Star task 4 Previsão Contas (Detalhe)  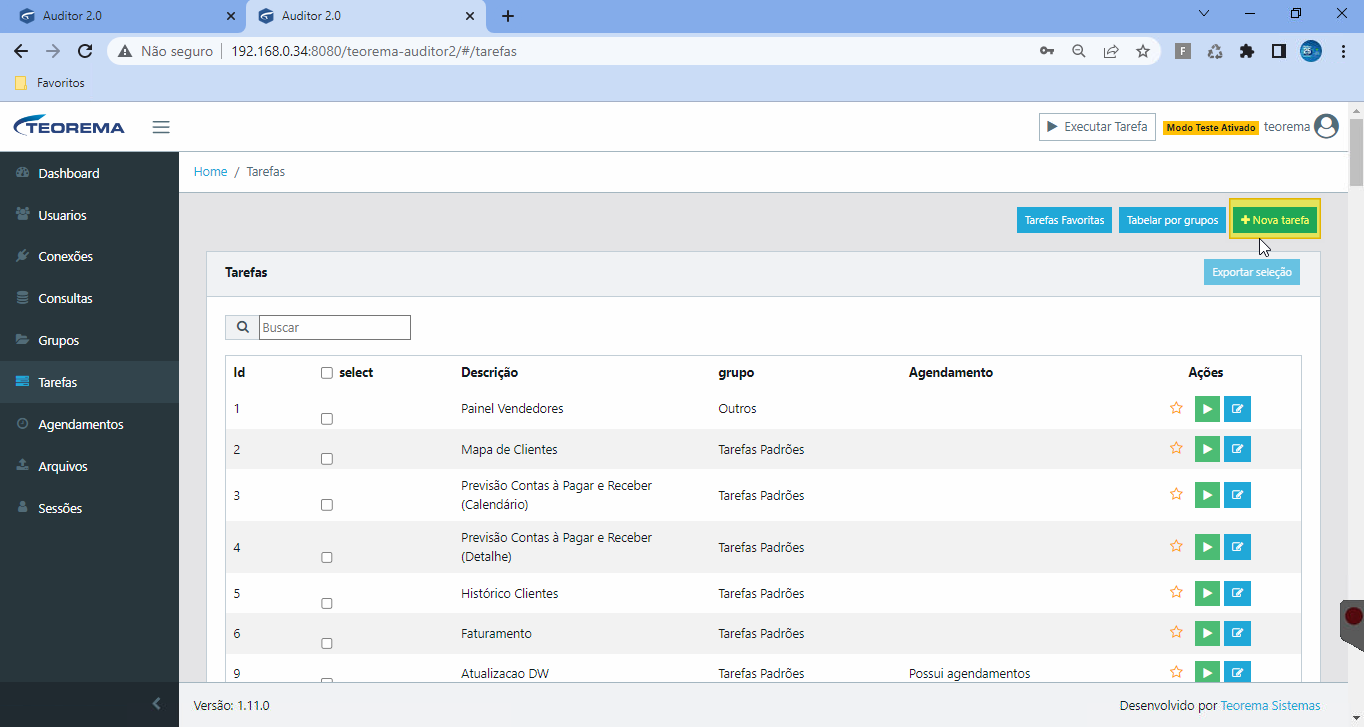pyautogui.click(x=1176, y=546)
